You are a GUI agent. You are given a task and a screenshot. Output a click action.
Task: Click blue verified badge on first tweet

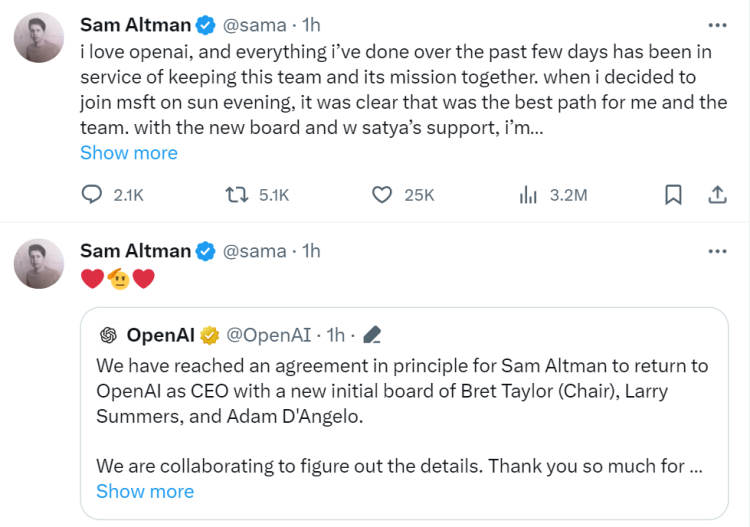(x=205, y=25)
